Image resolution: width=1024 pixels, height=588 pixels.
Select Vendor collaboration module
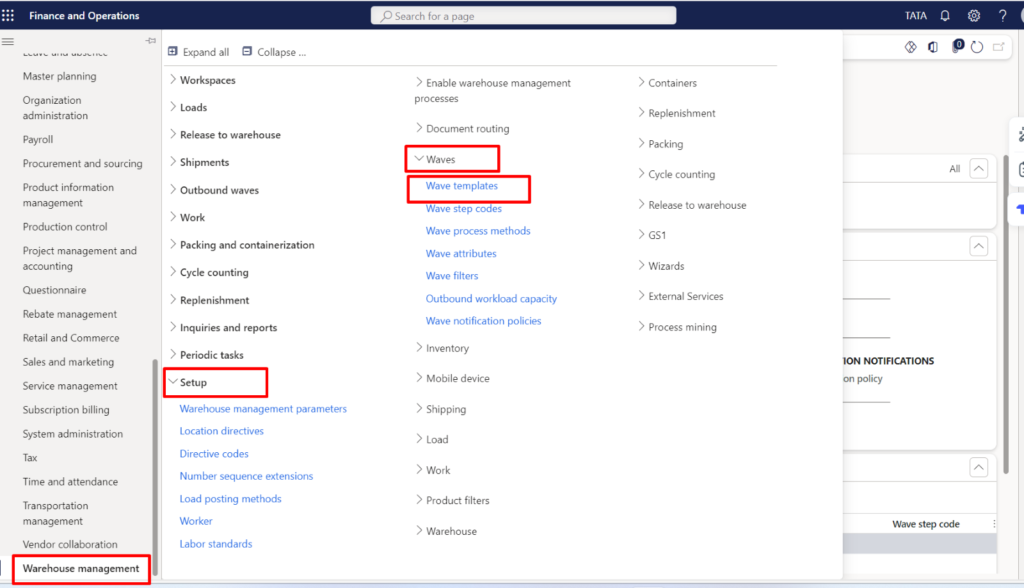[x=70, y=544]
